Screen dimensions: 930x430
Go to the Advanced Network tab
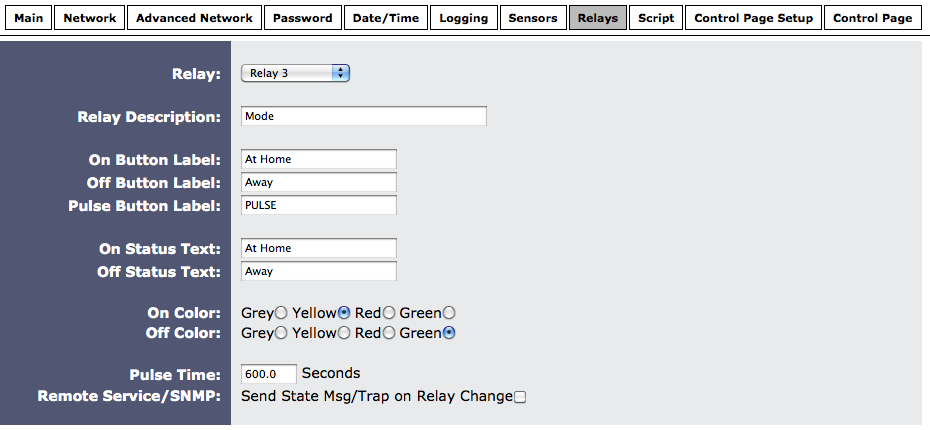point(195,18)
